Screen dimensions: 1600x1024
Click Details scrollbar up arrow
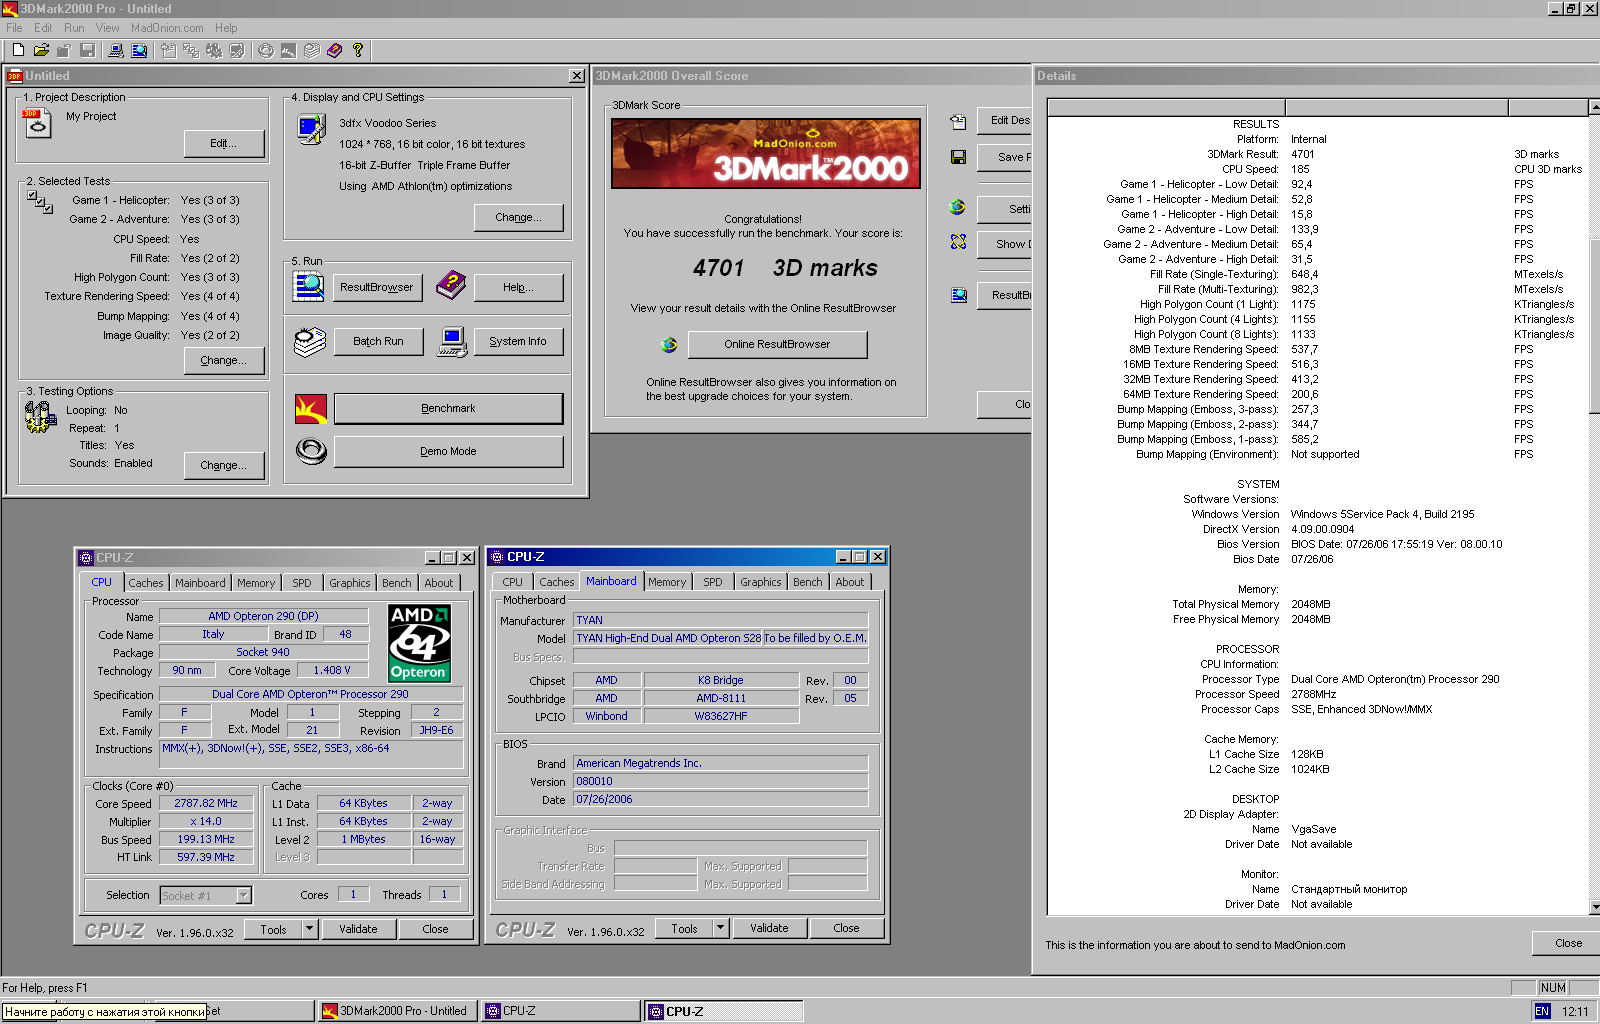[1594, 108]
